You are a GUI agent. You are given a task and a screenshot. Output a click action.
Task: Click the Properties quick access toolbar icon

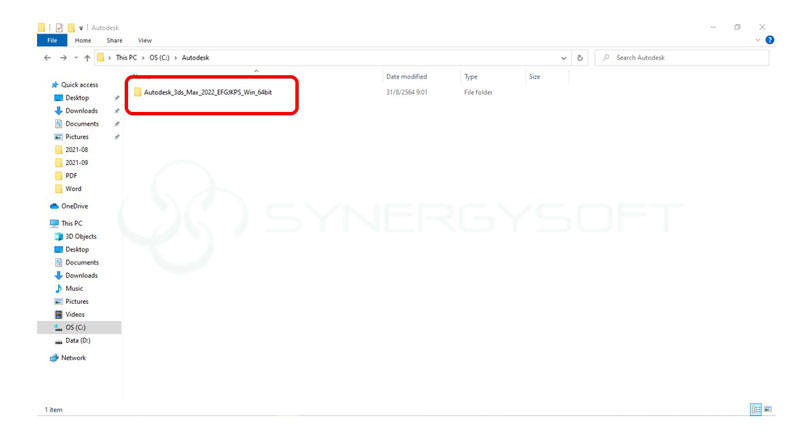click(x=59, y=27)
